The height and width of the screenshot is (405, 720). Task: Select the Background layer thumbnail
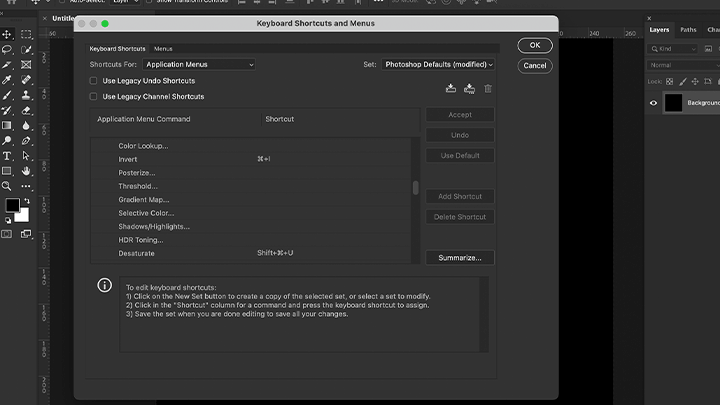pos(674,103)
